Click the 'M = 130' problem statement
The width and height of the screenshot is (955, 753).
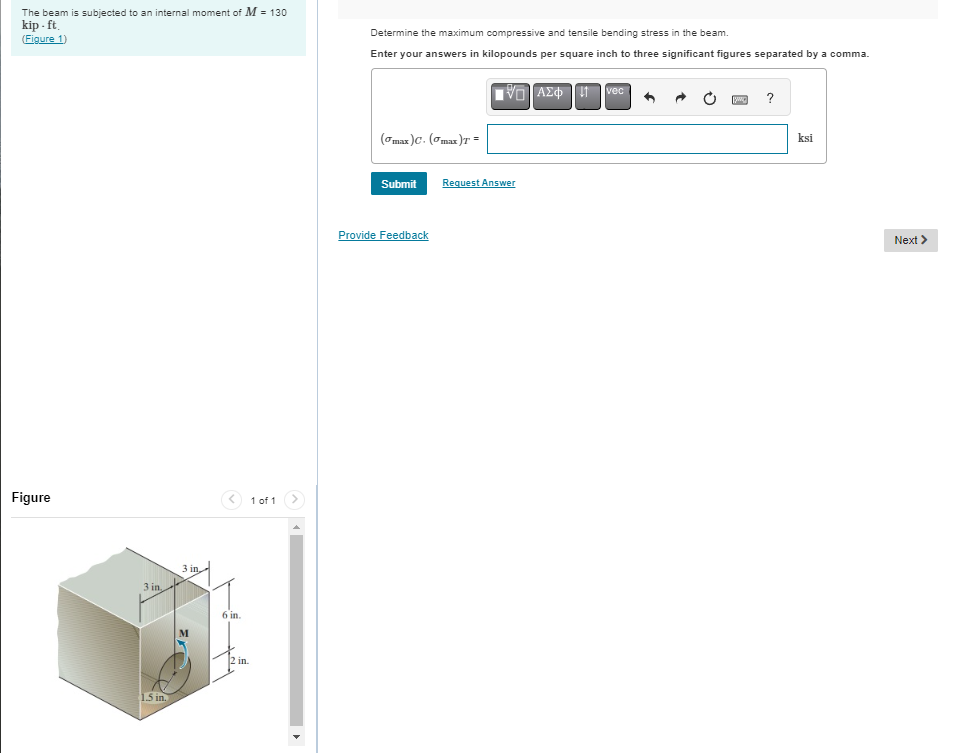(154, 18)
